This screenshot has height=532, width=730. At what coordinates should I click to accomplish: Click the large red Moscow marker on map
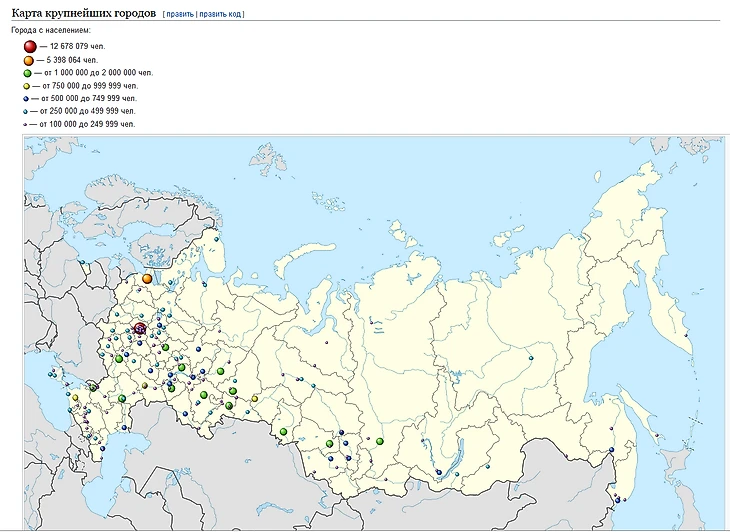140,327
